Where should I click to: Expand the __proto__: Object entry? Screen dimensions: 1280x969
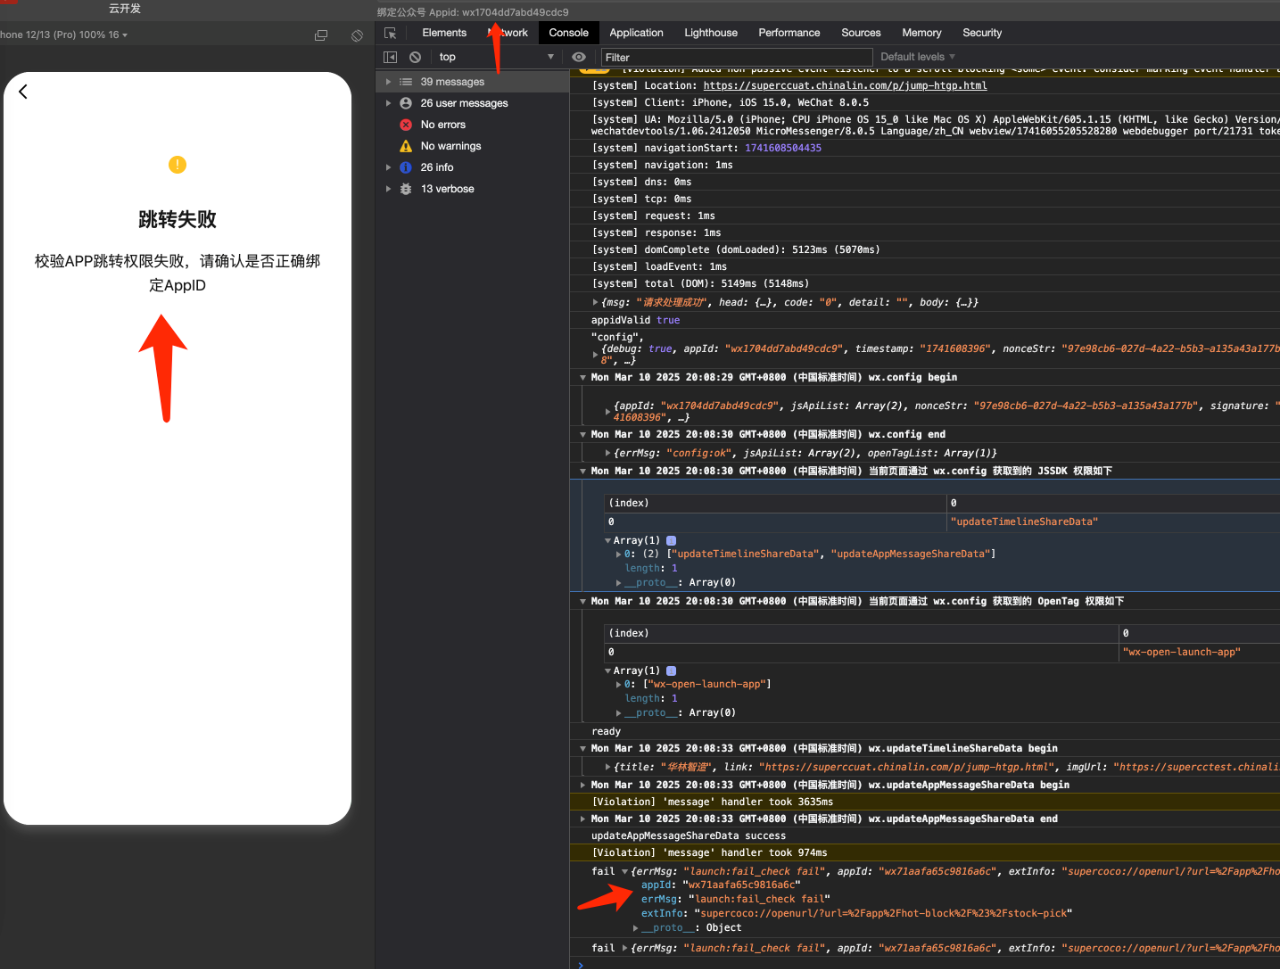pos(636,928)
